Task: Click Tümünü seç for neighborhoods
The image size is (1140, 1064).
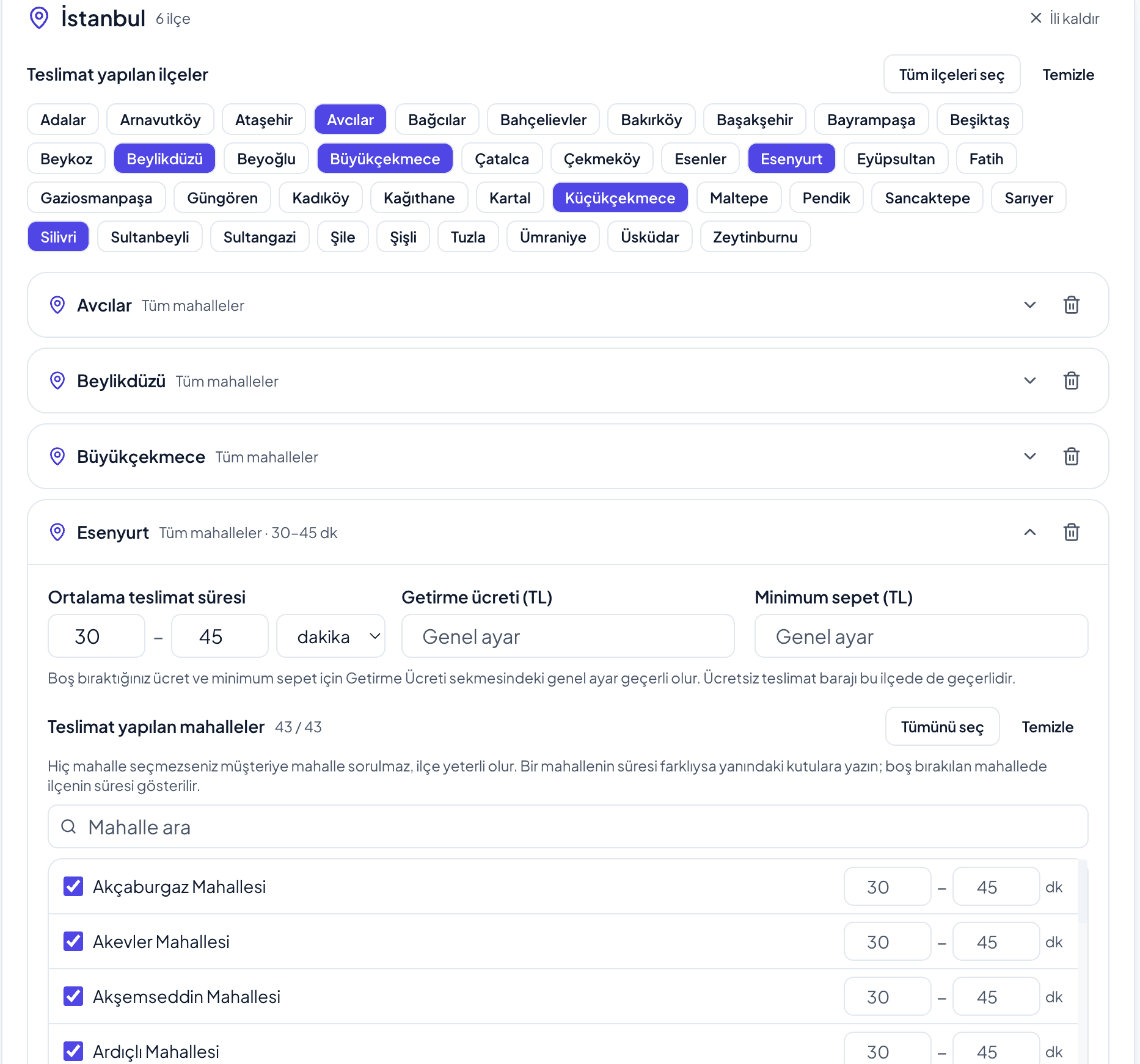Action: pos(942,727)
